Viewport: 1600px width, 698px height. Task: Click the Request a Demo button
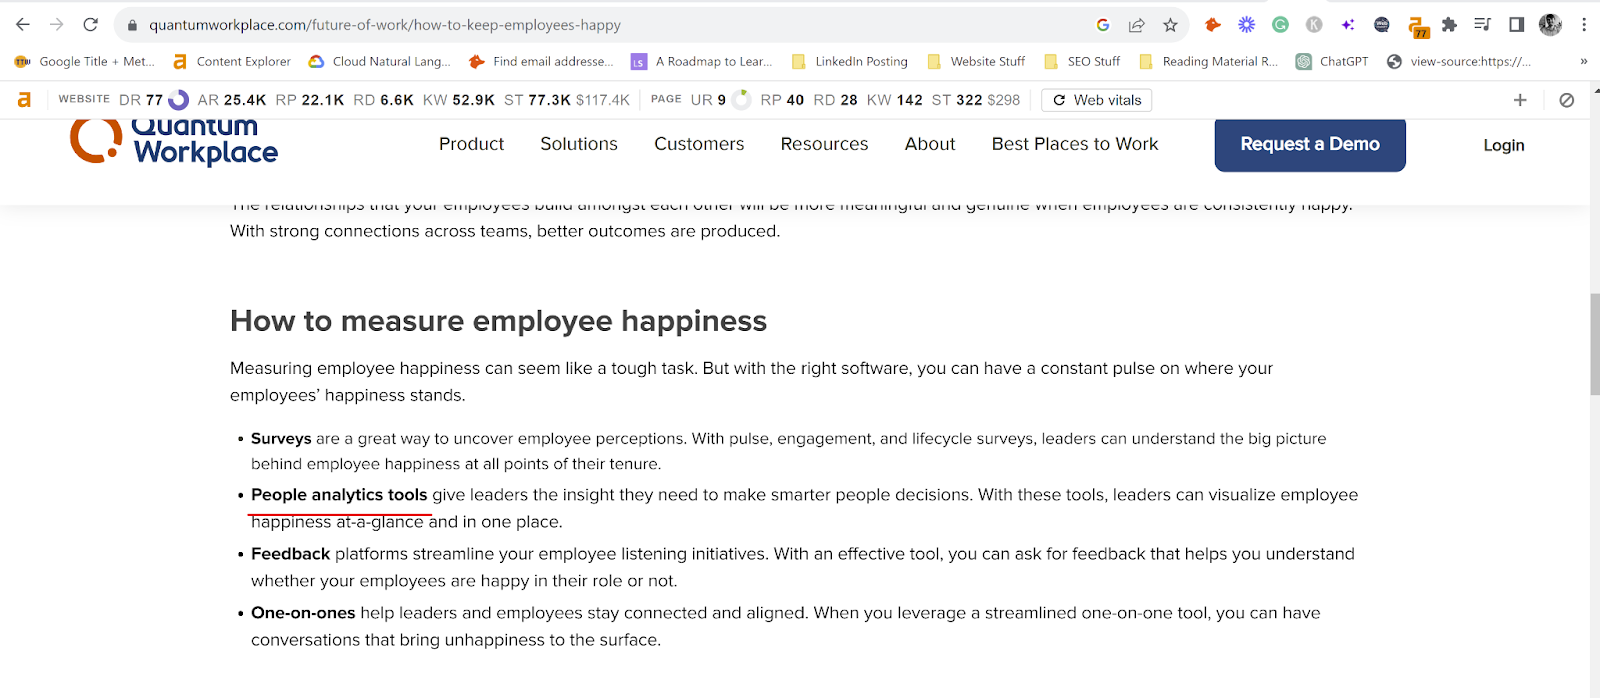click(x=1310, y=145)
